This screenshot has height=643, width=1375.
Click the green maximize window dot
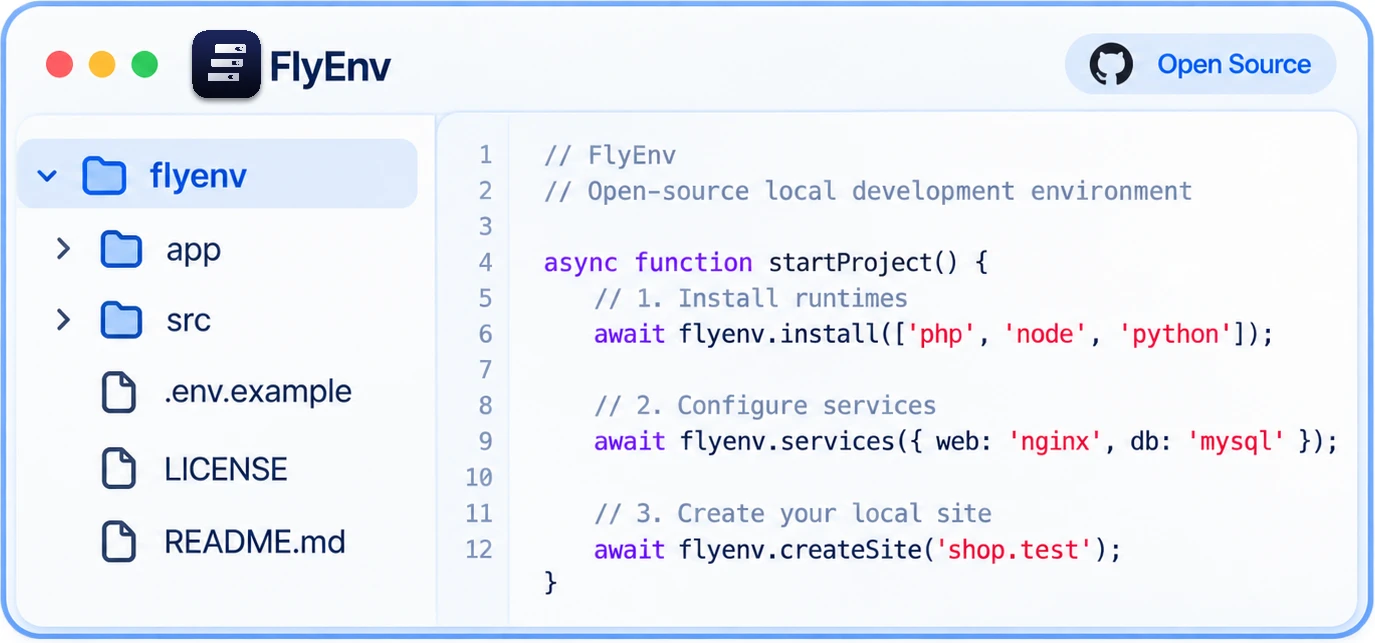pyautogui.click(x=145, y=65)
